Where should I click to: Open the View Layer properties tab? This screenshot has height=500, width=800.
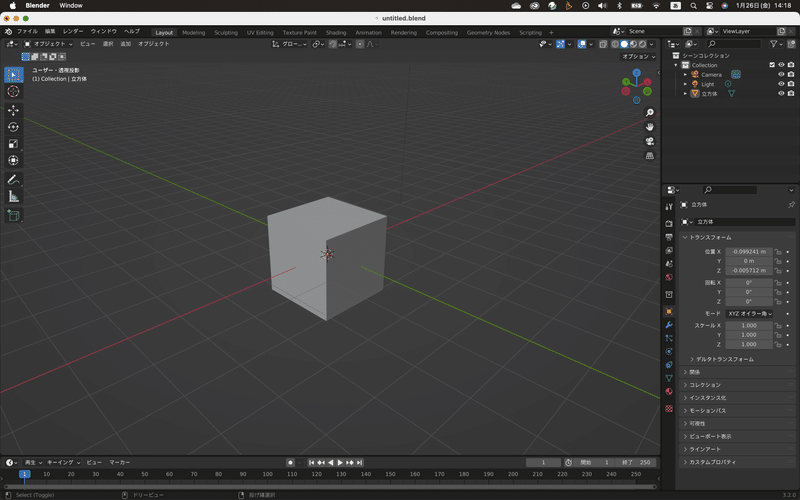(669, 251)
